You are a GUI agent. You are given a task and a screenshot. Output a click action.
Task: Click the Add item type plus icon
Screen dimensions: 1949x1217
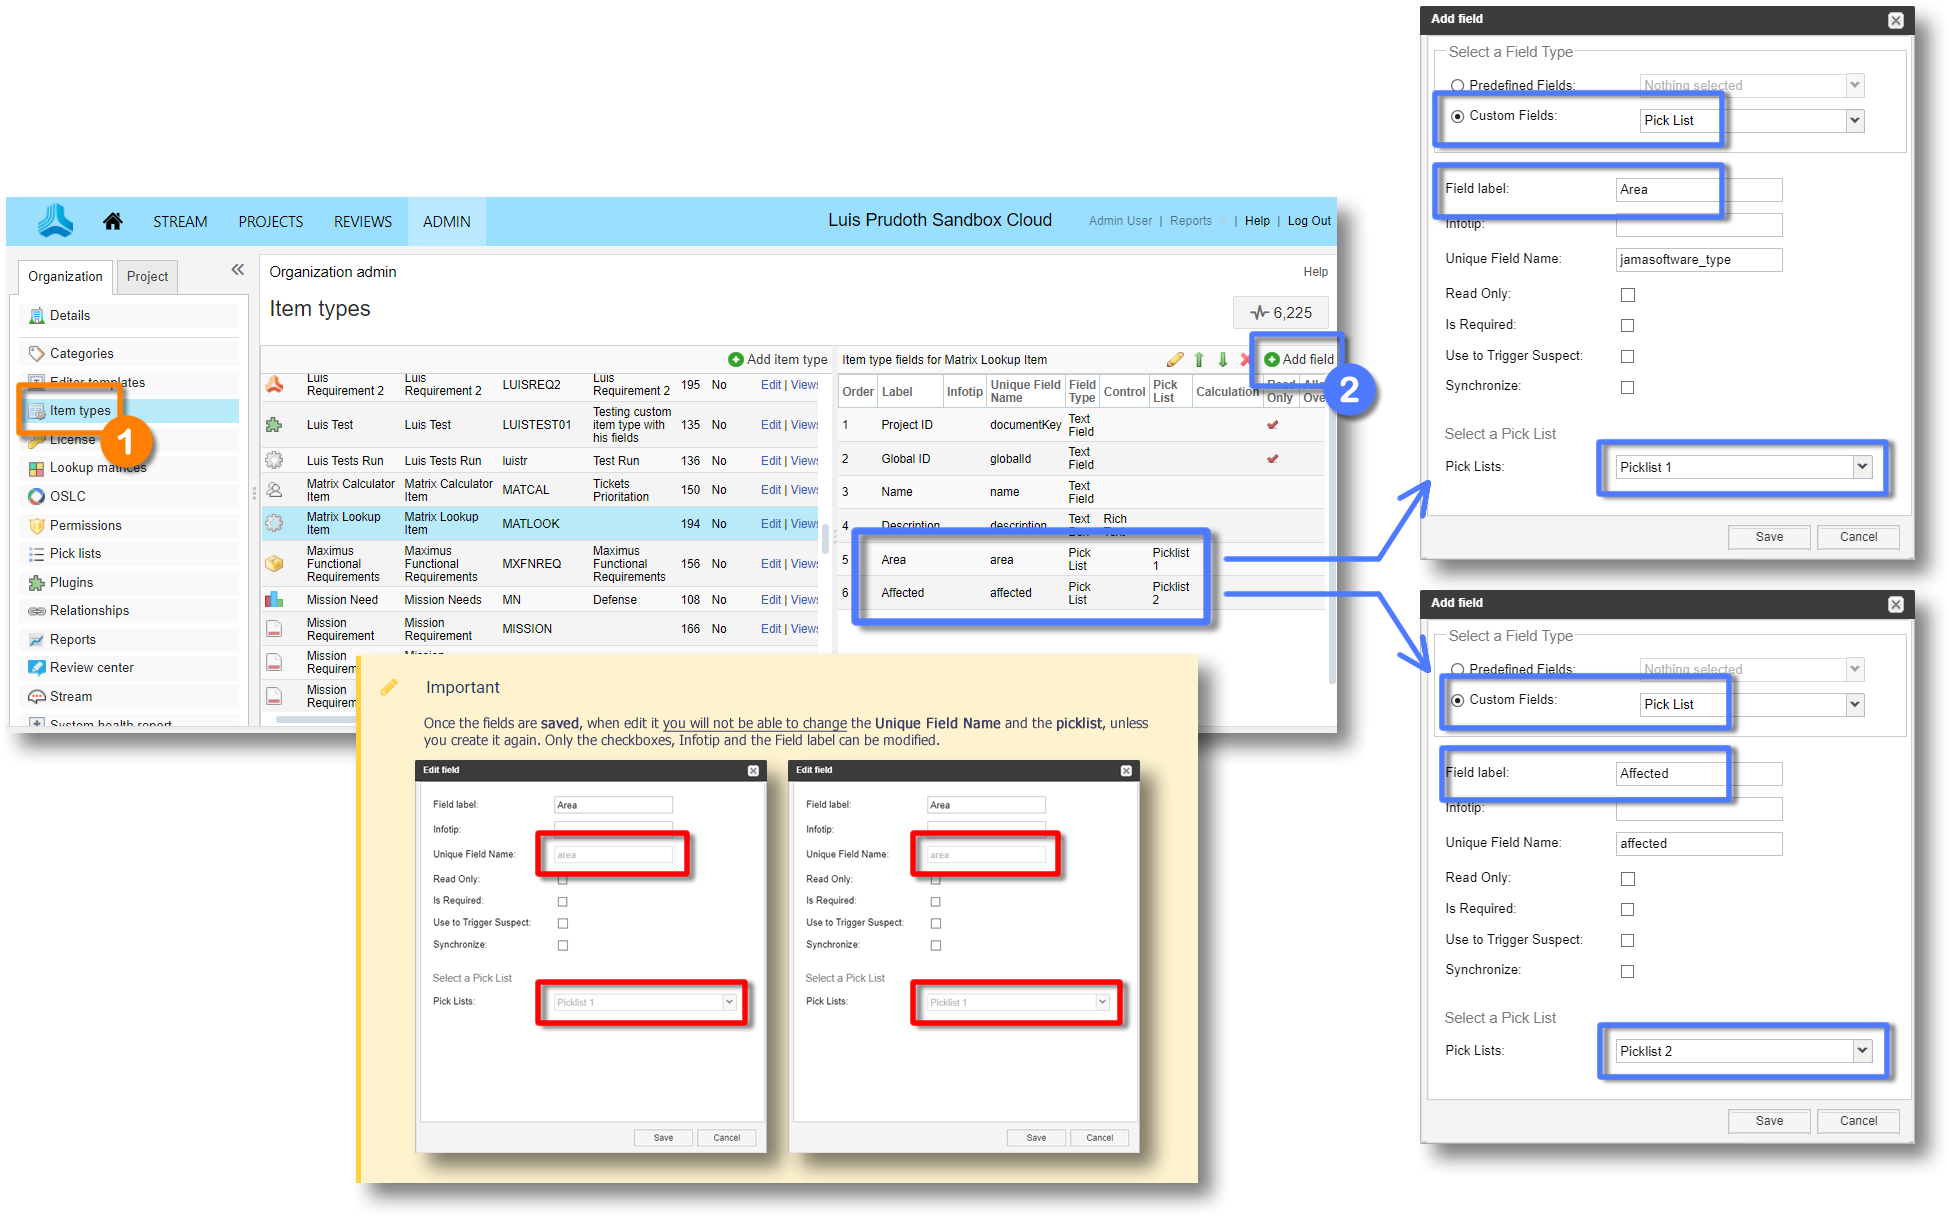pos(736,359)
